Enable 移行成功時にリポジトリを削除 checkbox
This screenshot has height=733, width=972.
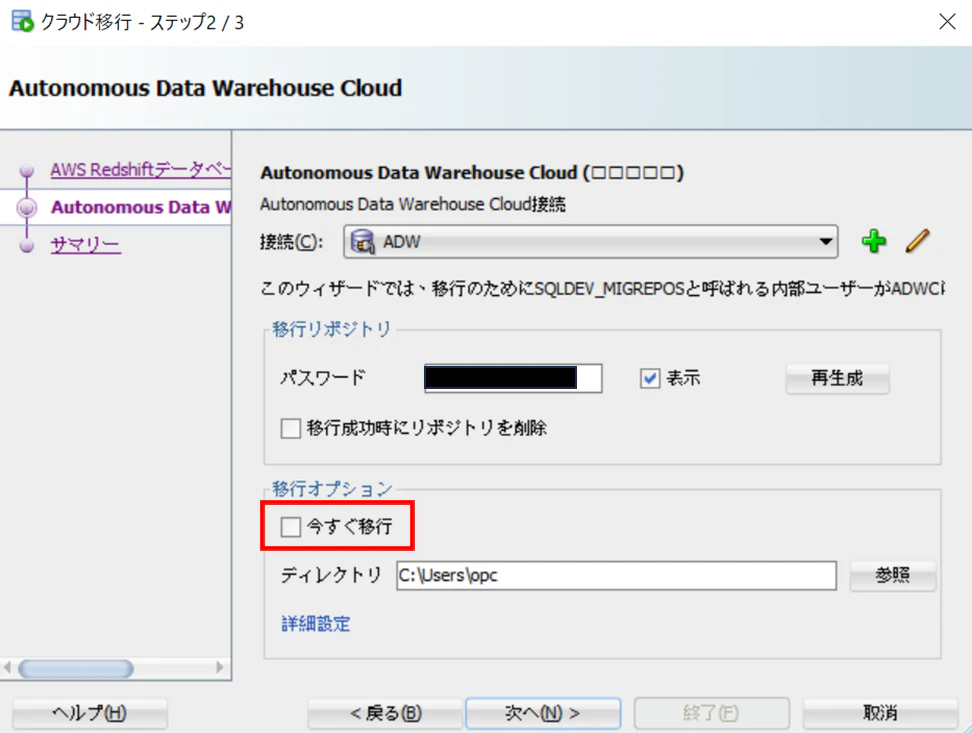(x=290, y=428)
